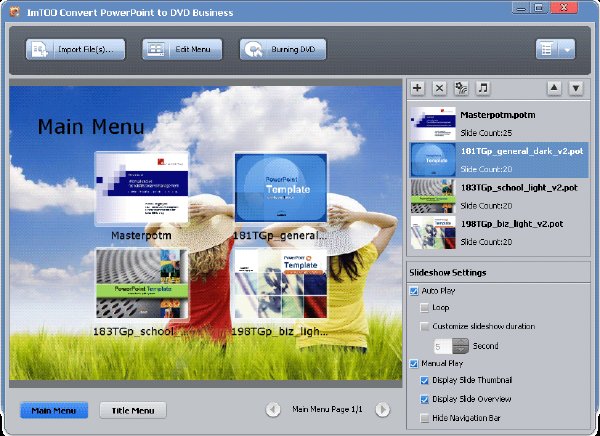Toggle the Auto Play checkbox
The width and height of the screenshot is (600, 436).
coord(414,291)
